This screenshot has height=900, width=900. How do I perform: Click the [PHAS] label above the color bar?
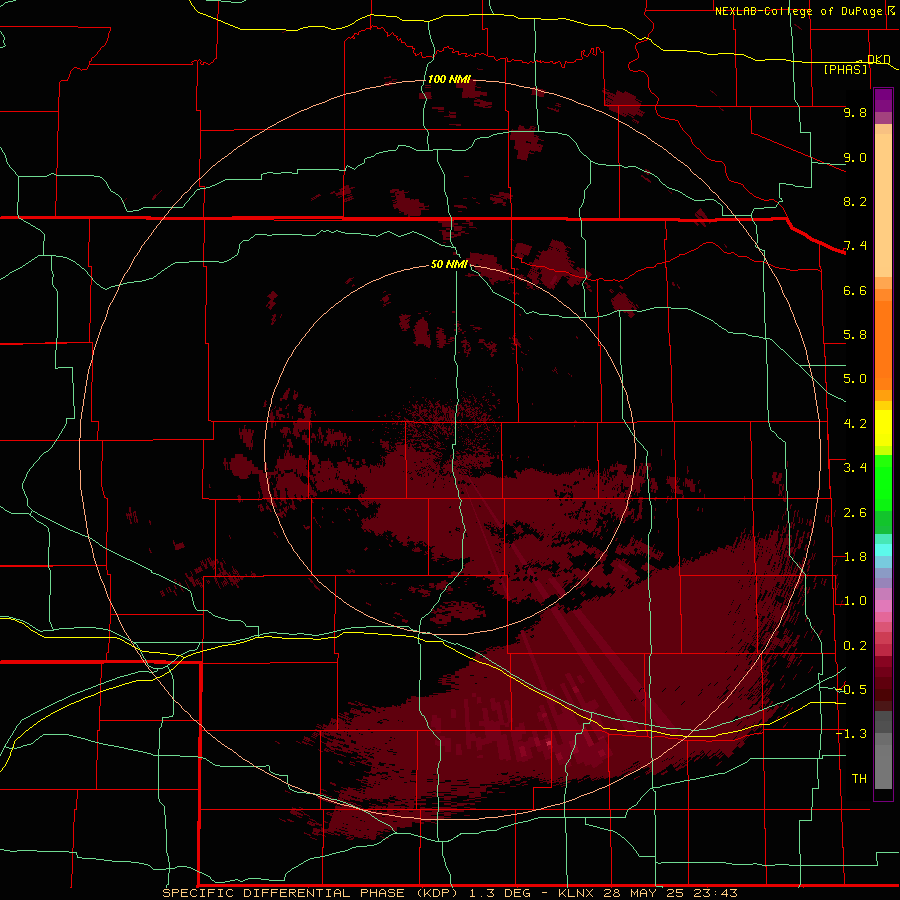click(x=845, y=70)
